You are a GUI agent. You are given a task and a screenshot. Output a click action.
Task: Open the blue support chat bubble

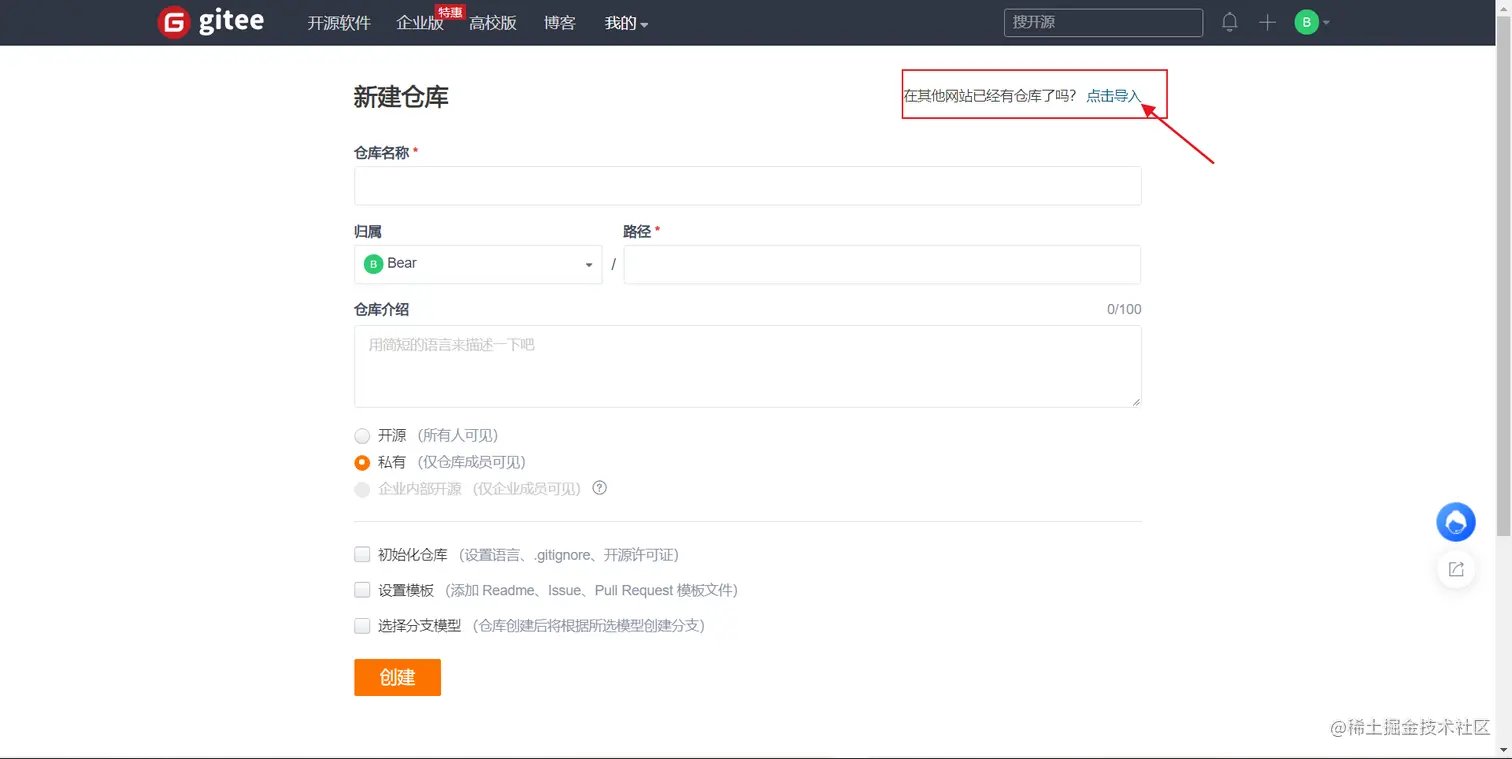tap(1456, 522)
